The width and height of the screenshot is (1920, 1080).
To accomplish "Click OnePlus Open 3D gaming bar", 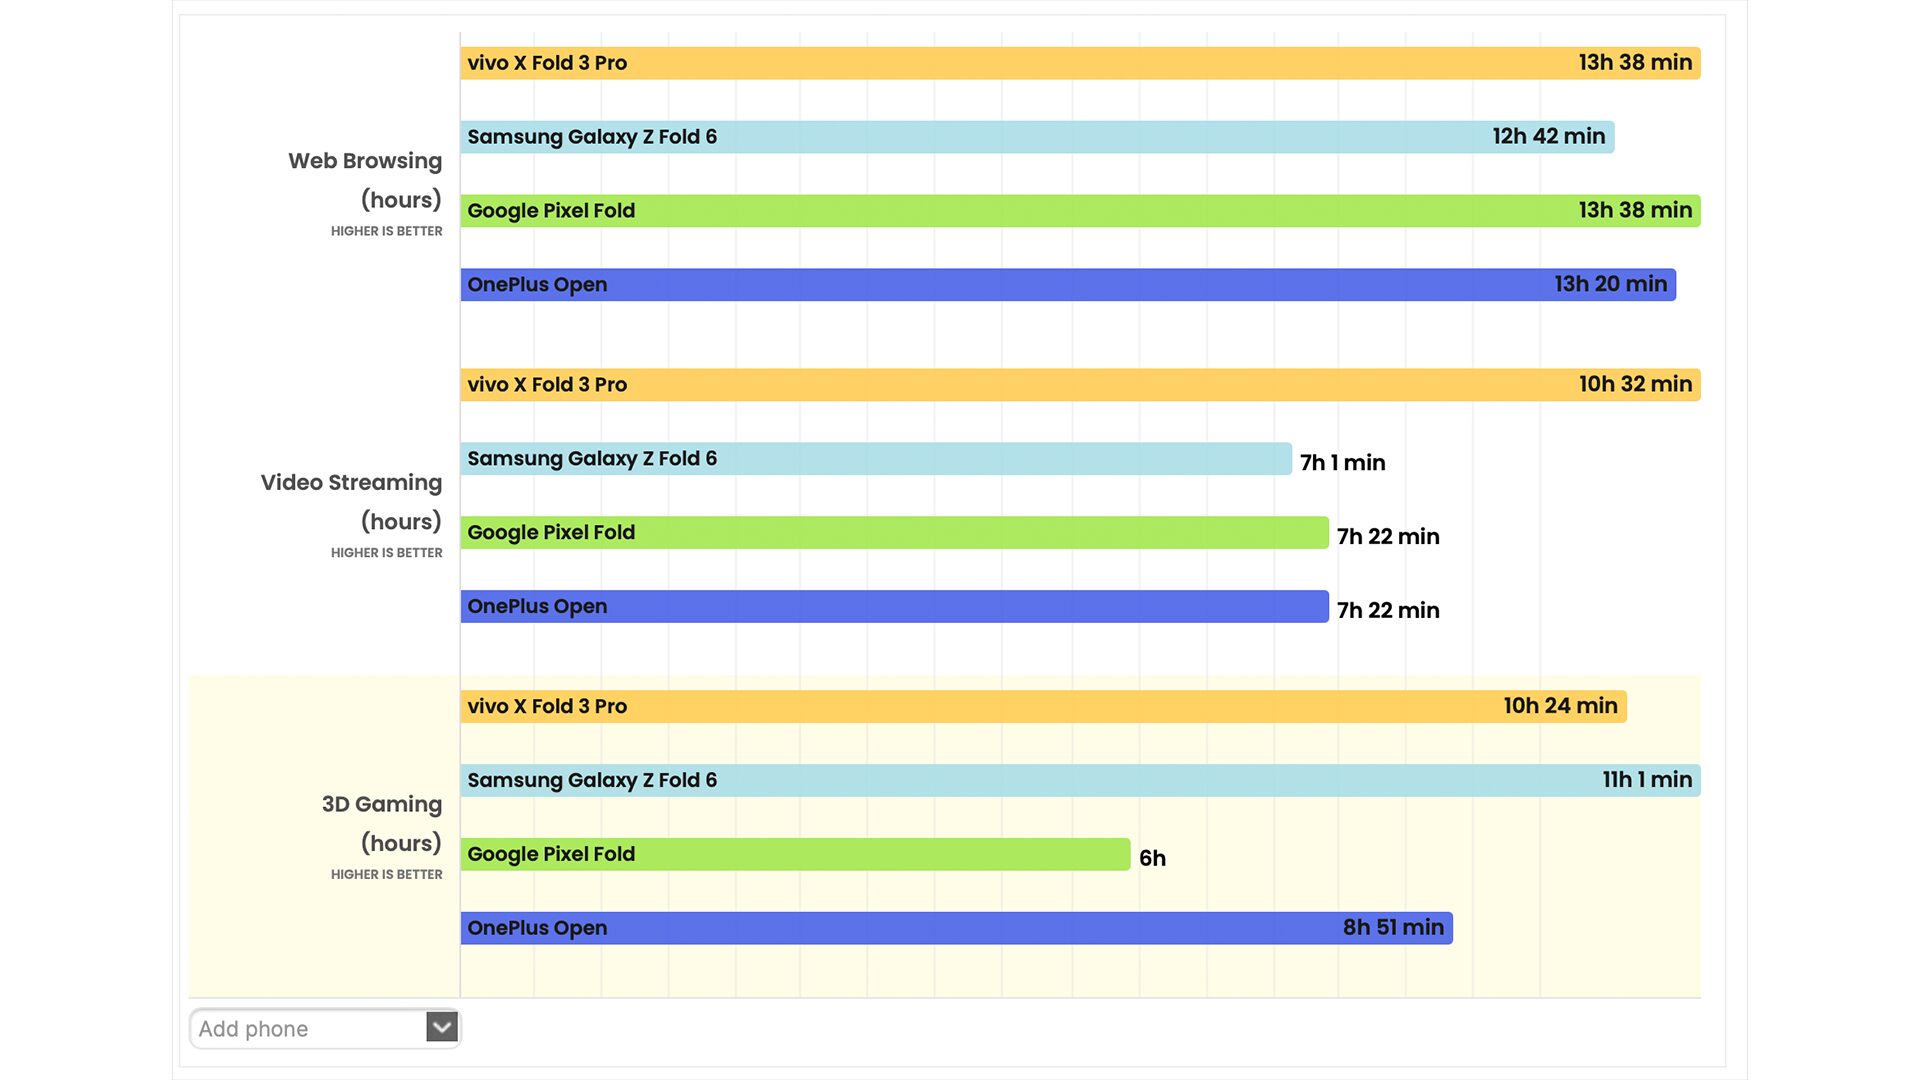I will (956, 929).
